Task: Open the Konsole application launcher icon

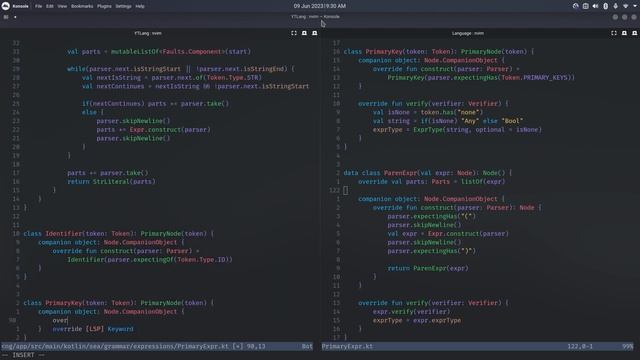Action: [6, 6]
